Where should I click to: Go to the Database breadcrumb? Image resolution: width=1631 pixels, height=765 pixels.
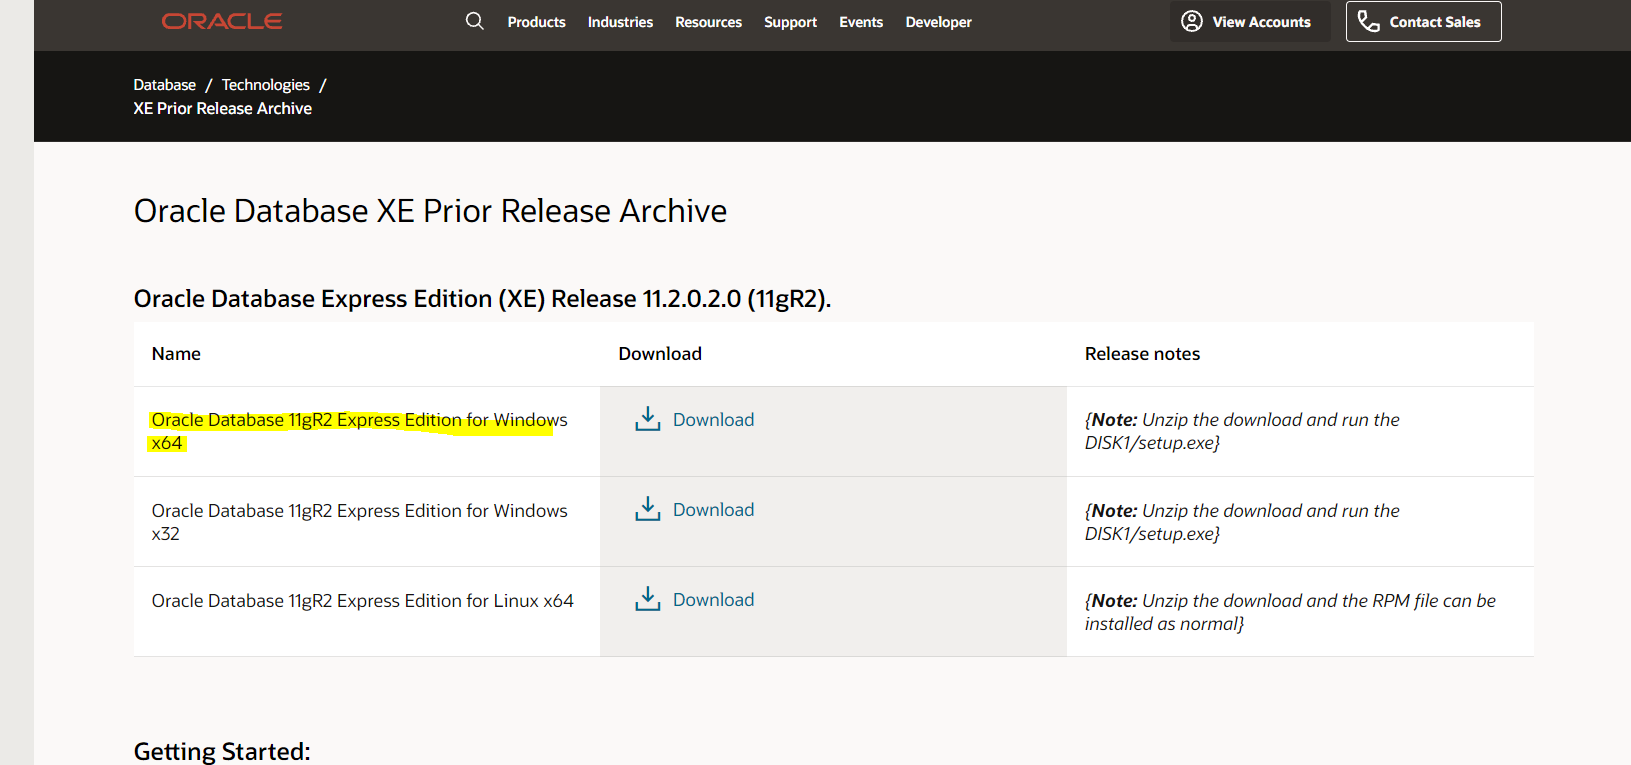165,85
